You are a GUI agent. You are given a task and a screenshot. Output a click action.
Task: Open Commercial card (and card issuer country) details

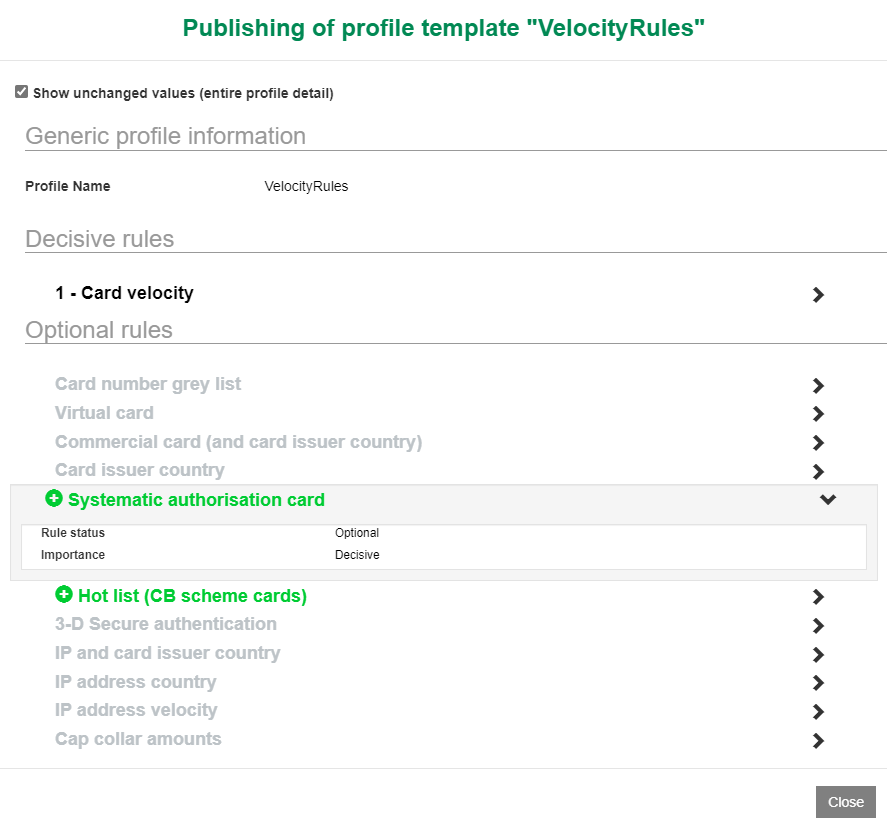pyautogui.click(x=818, y=443)
